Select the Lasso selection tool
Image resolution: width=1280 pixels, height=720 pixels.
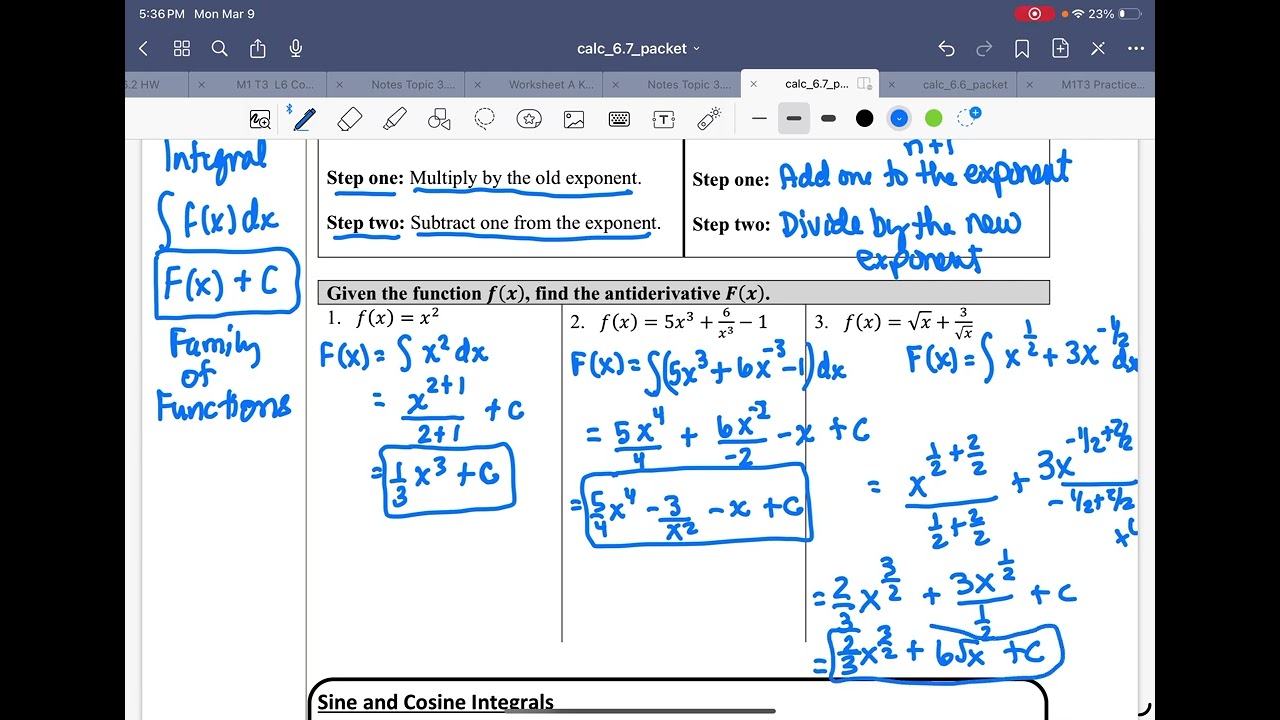point(484,119)
